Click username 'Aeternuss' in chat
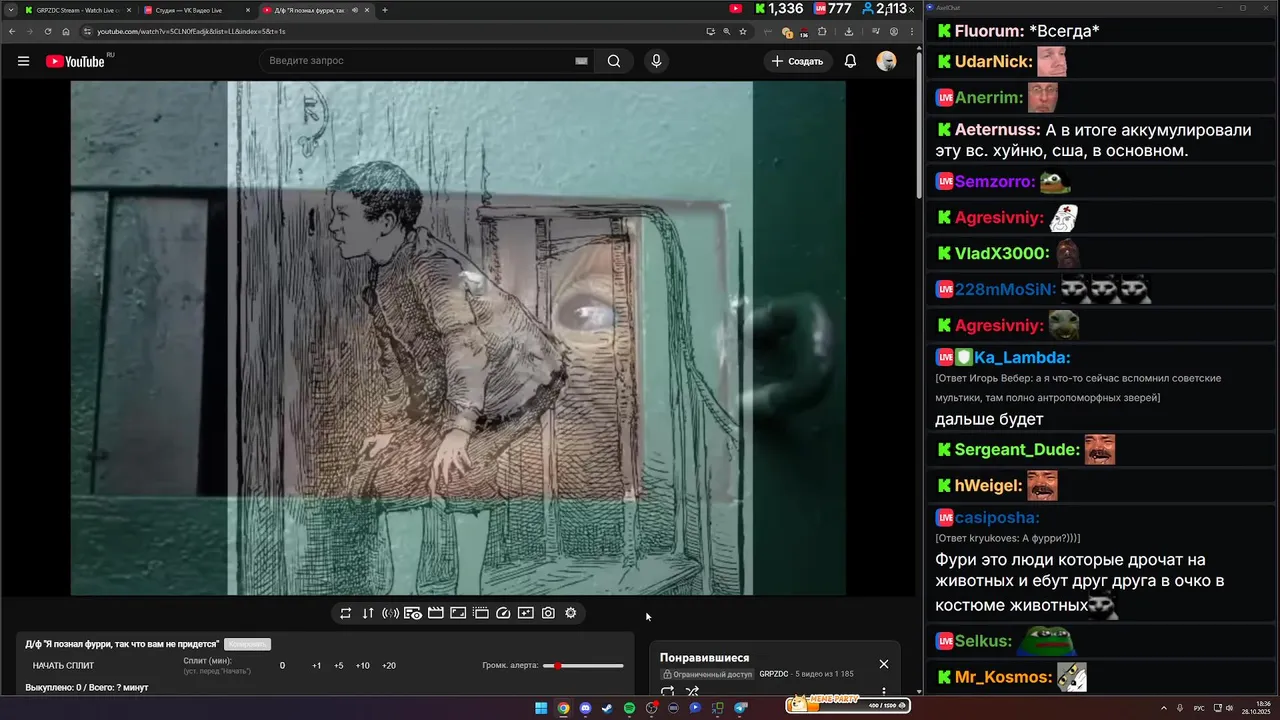The width and height of the screenshot is (1280, 720). point(998,130)
